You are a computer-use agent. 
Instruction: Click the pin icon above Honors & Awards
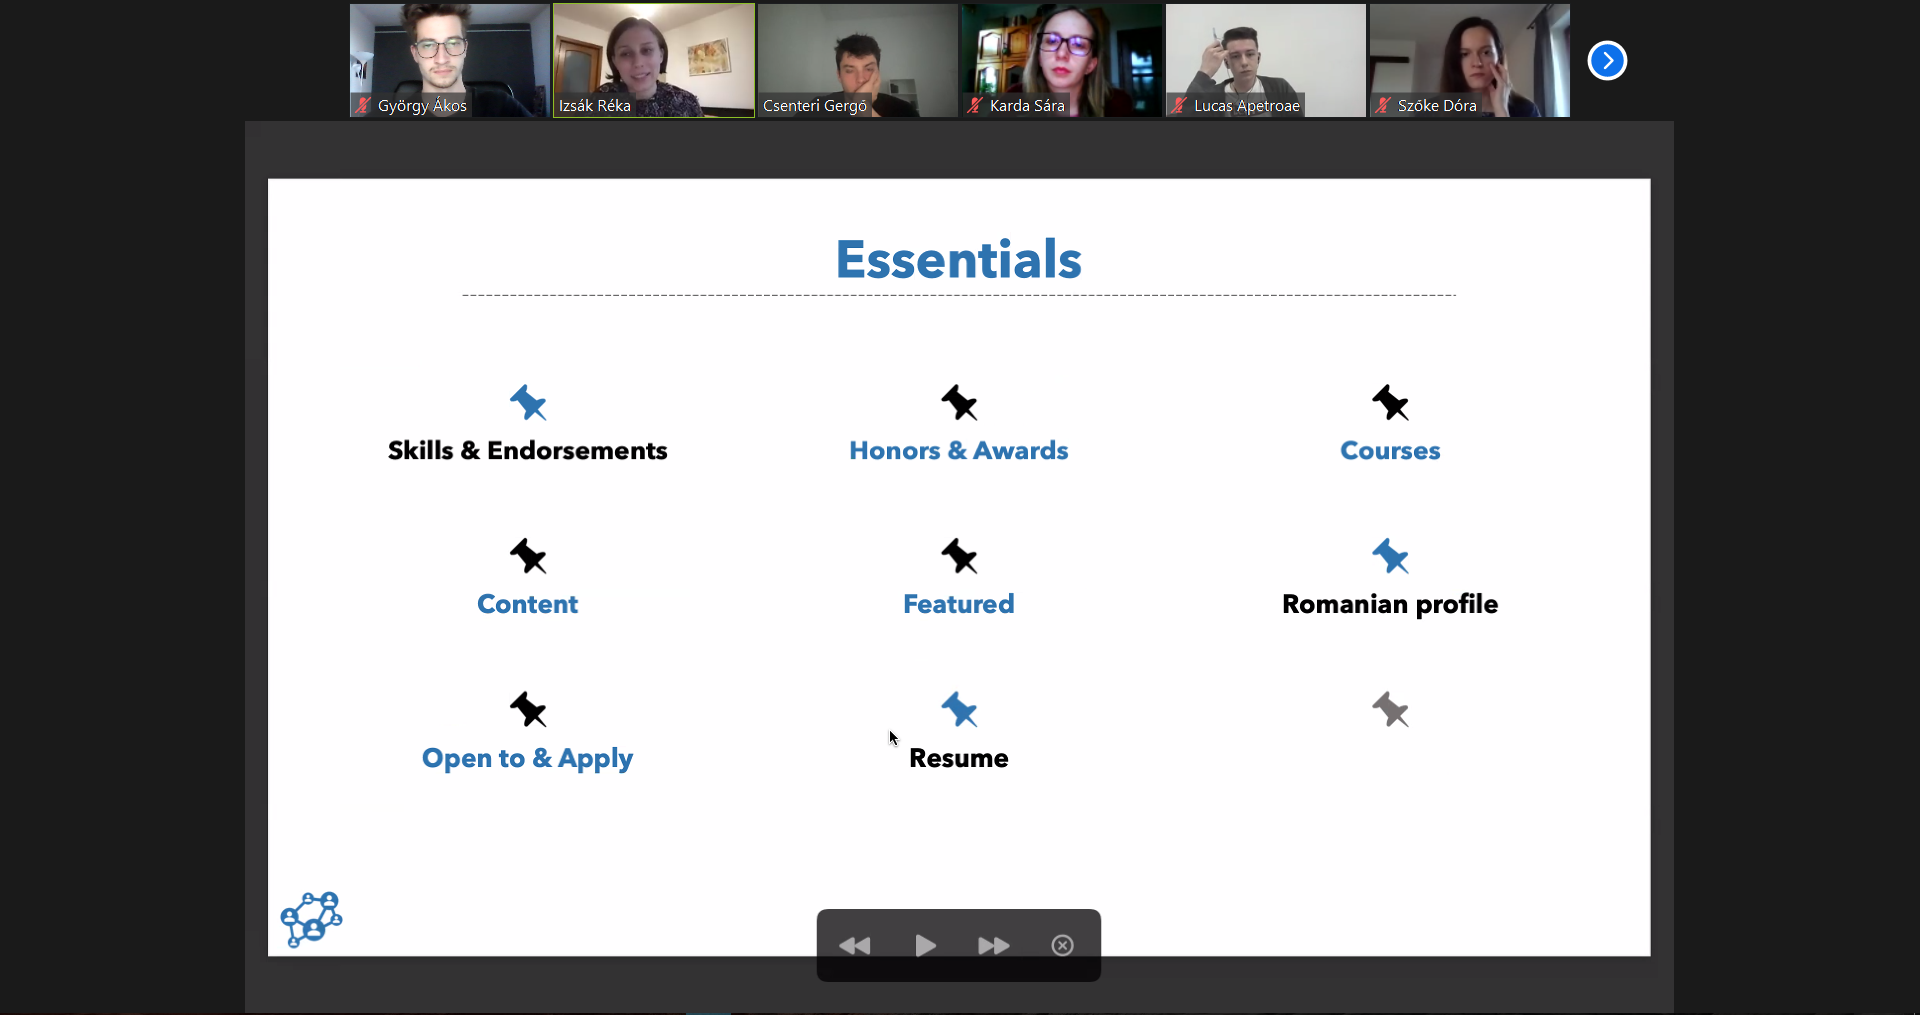point(959,403)
